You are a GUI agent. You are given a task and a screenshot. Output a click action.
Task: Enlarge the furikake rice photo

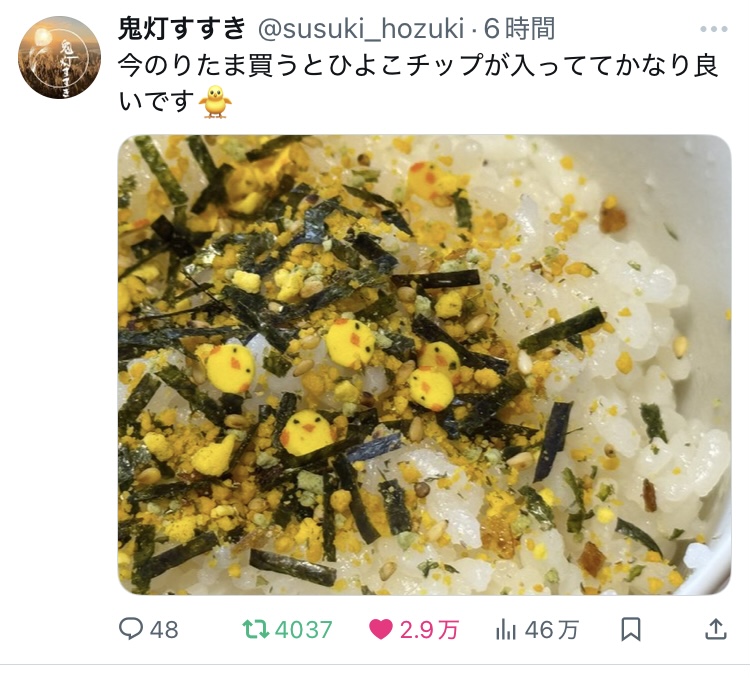click(x=424, y=365)
